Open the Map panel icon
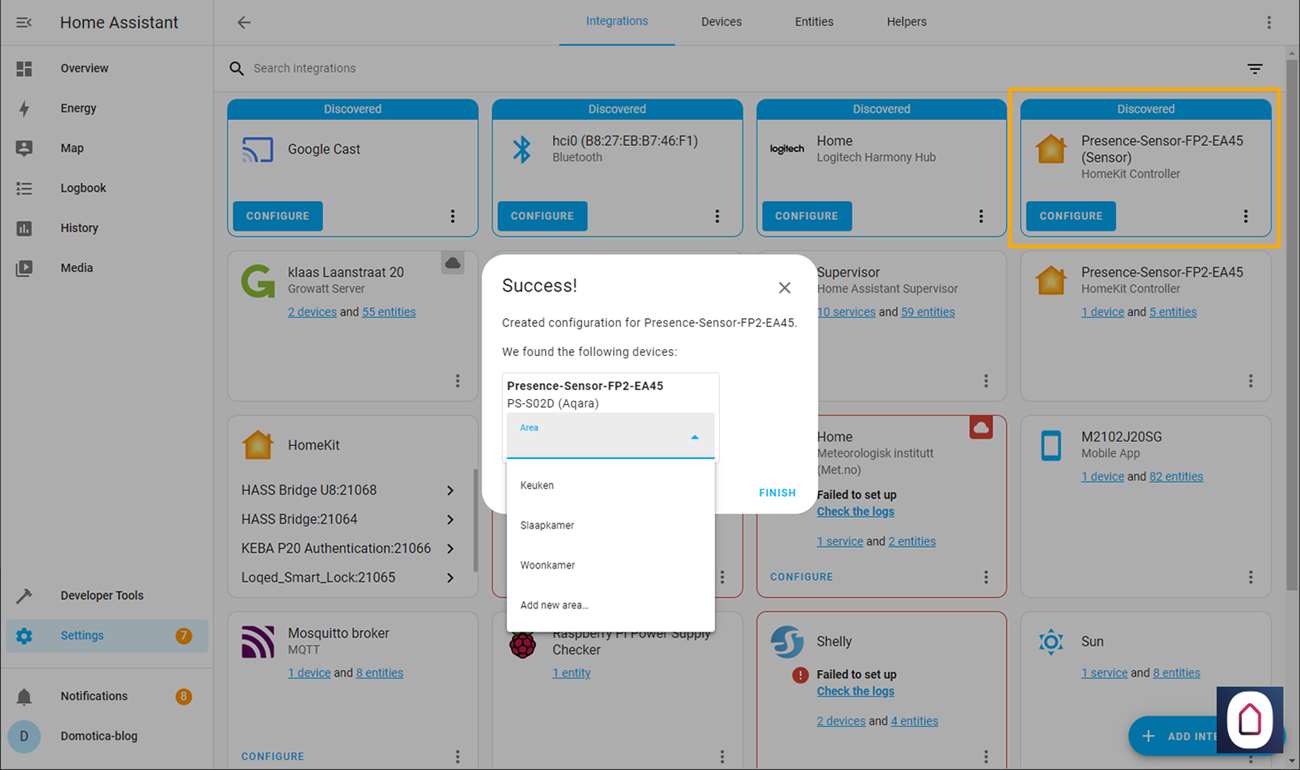1300x770 pixels. coord(24,148)
